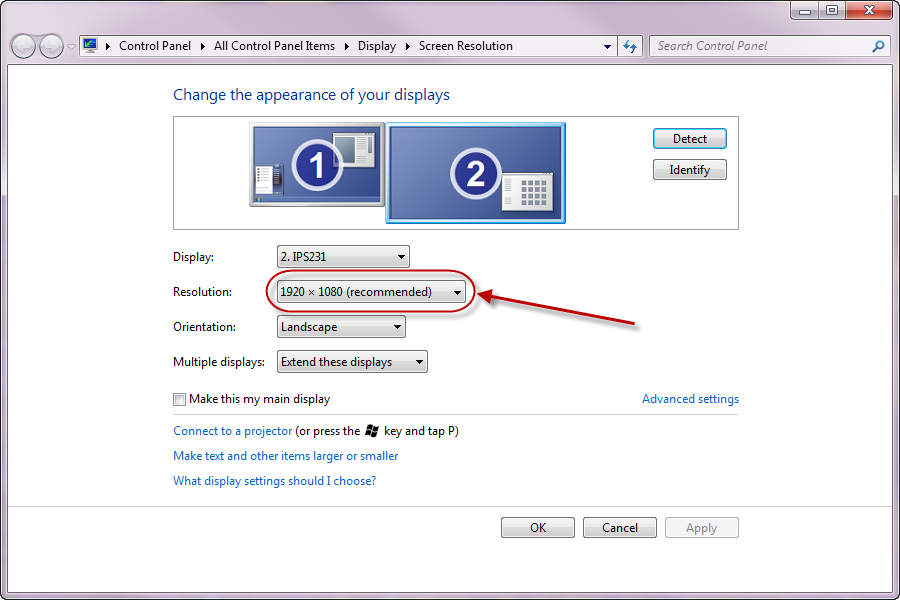Select monitor 2 thumbnail
This screenshot has height=600, width=900.
(475, 173)
